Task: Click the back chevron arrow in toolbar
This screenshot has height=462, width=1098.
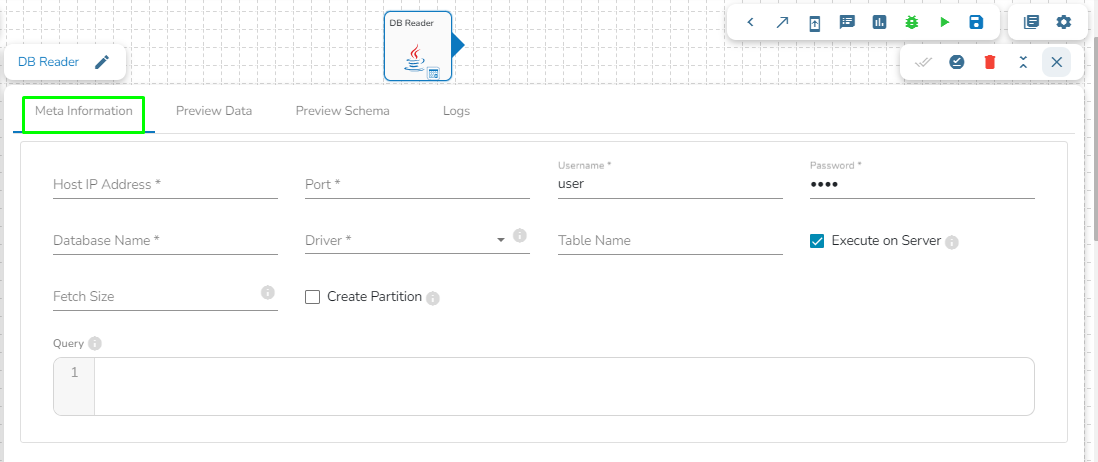Action: pyautogui.click(x=750, y=22)
